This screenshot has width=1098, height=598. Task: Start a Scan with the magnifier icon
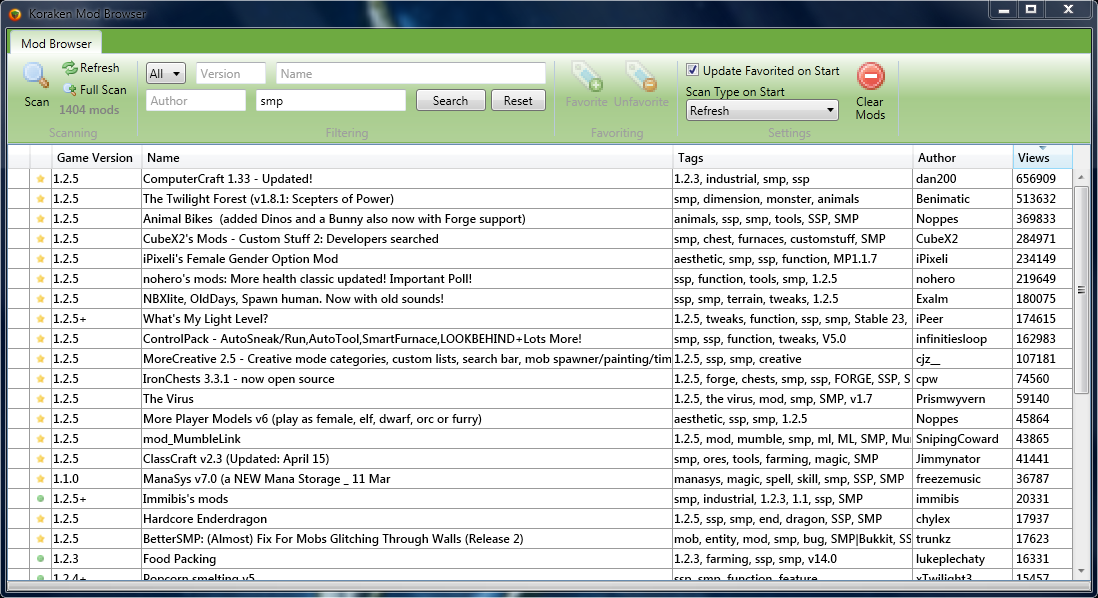pos(35,76)
